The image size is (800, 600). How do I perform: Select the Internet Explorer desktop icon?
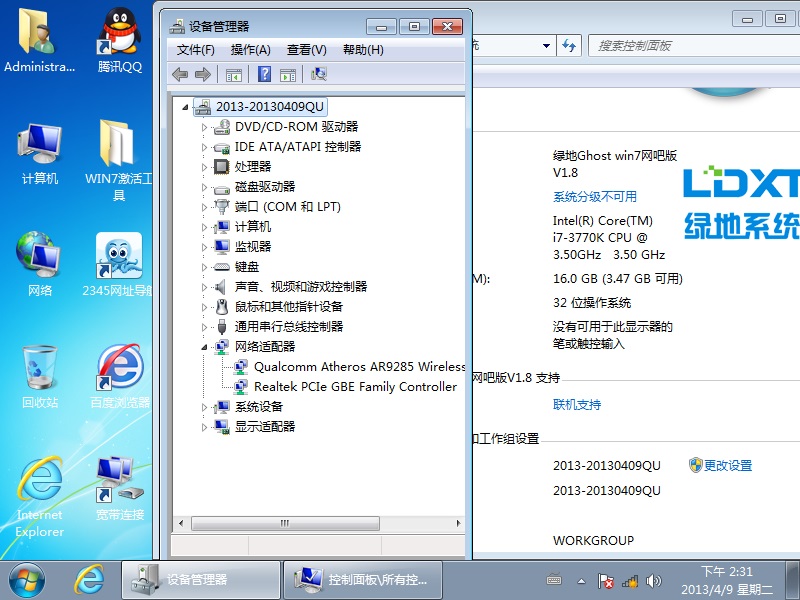pyautogui.click(x=39, y=497)
